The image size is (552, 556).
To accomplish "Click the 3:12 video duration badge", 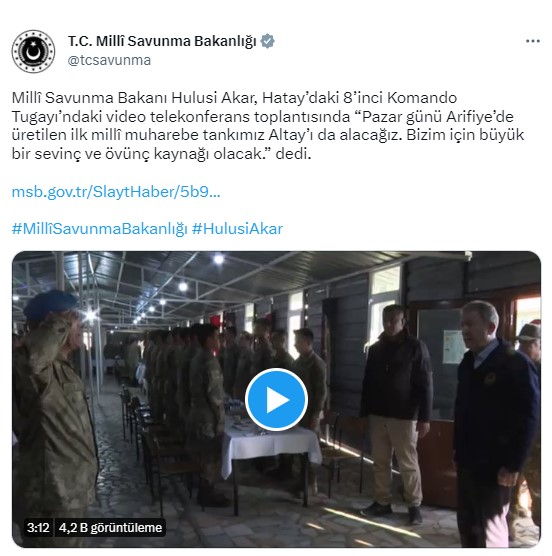I will pyautogui.click(x=38, y=528).
